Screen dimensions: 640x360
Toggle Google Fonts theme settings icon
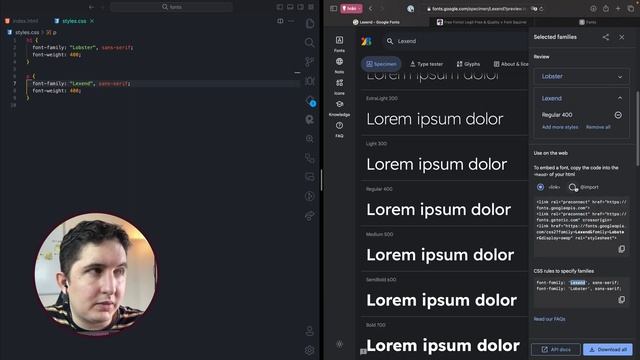339,344
